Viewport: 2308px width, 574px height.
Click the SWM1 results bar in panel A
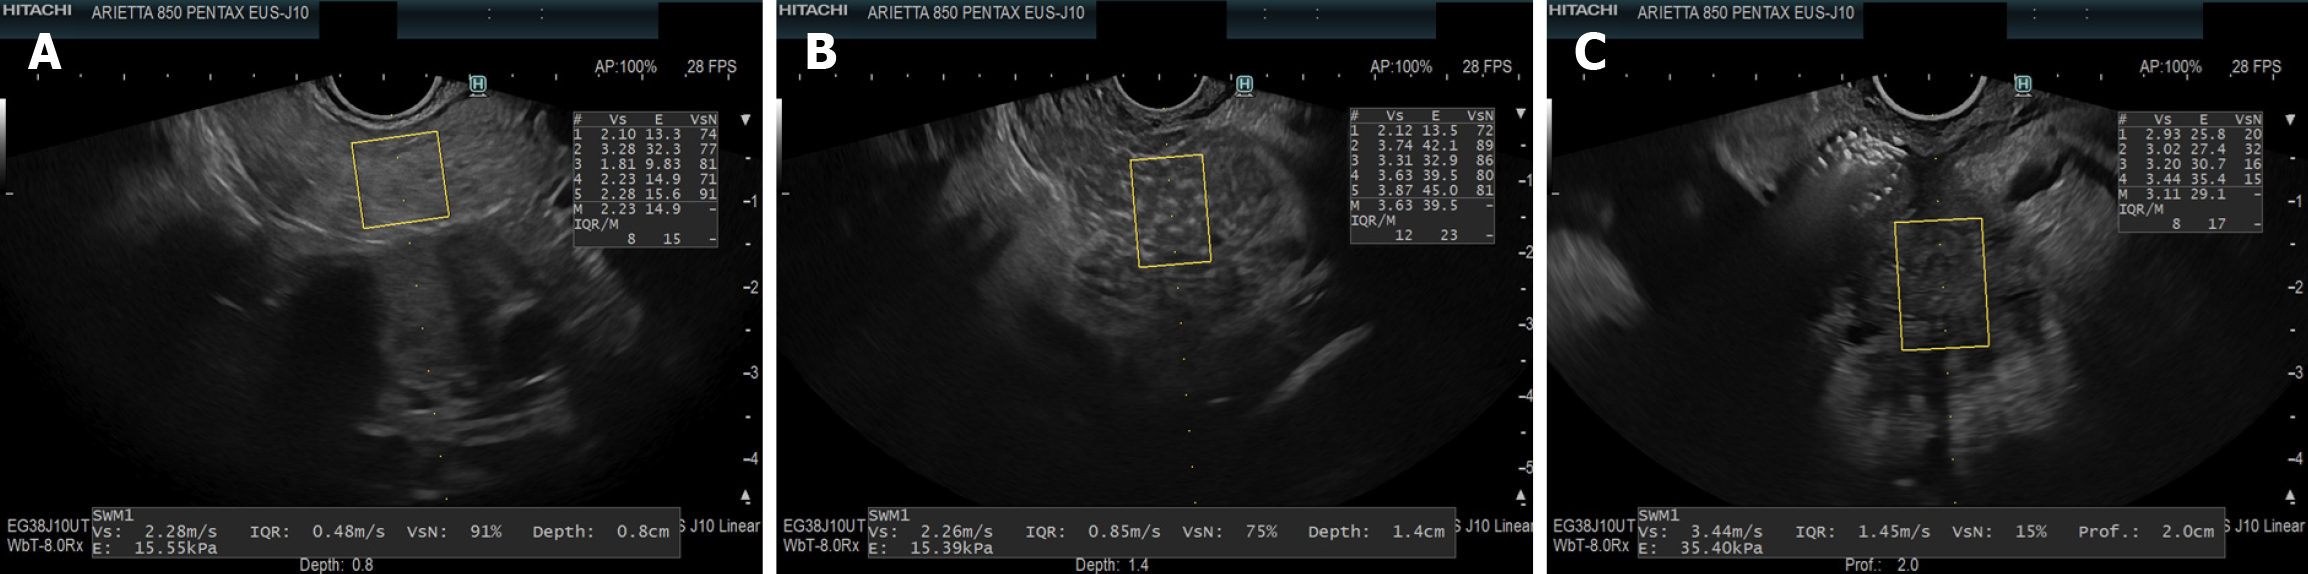tap(385, 532)
